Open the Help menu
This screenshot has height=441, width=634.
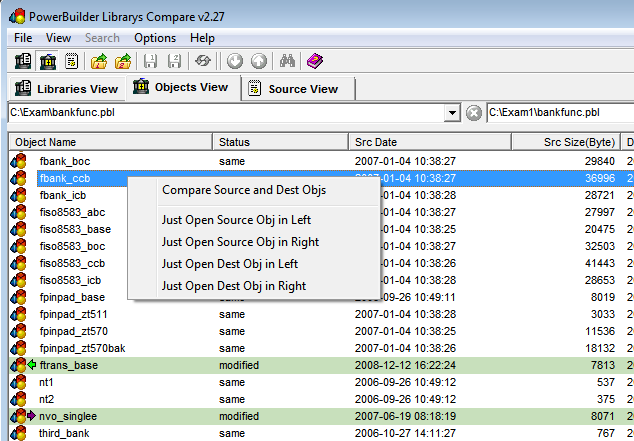tap(202, 38)
